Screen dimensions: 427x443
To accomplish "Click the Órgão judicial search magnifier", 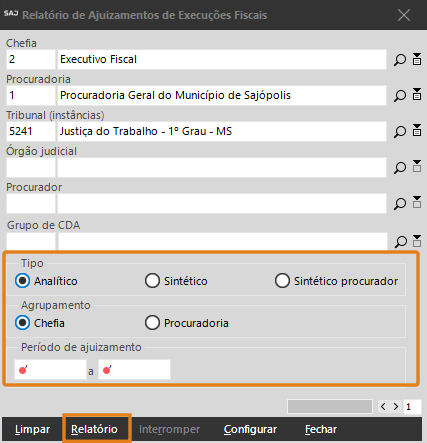I will coord(400,168).
